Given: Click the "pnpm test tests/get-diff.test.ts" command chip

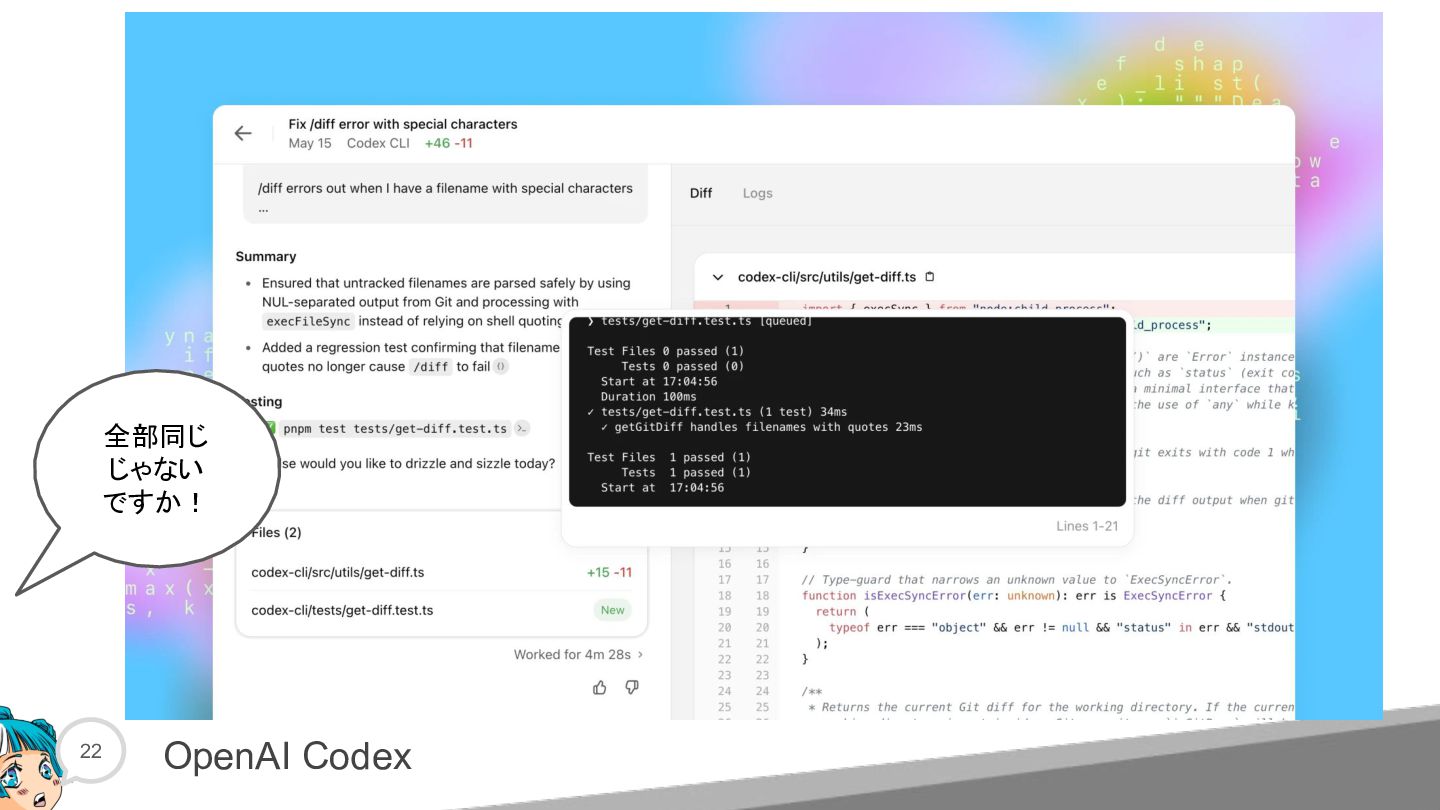Looking at the screenshot, I should [x=395, y=429].
